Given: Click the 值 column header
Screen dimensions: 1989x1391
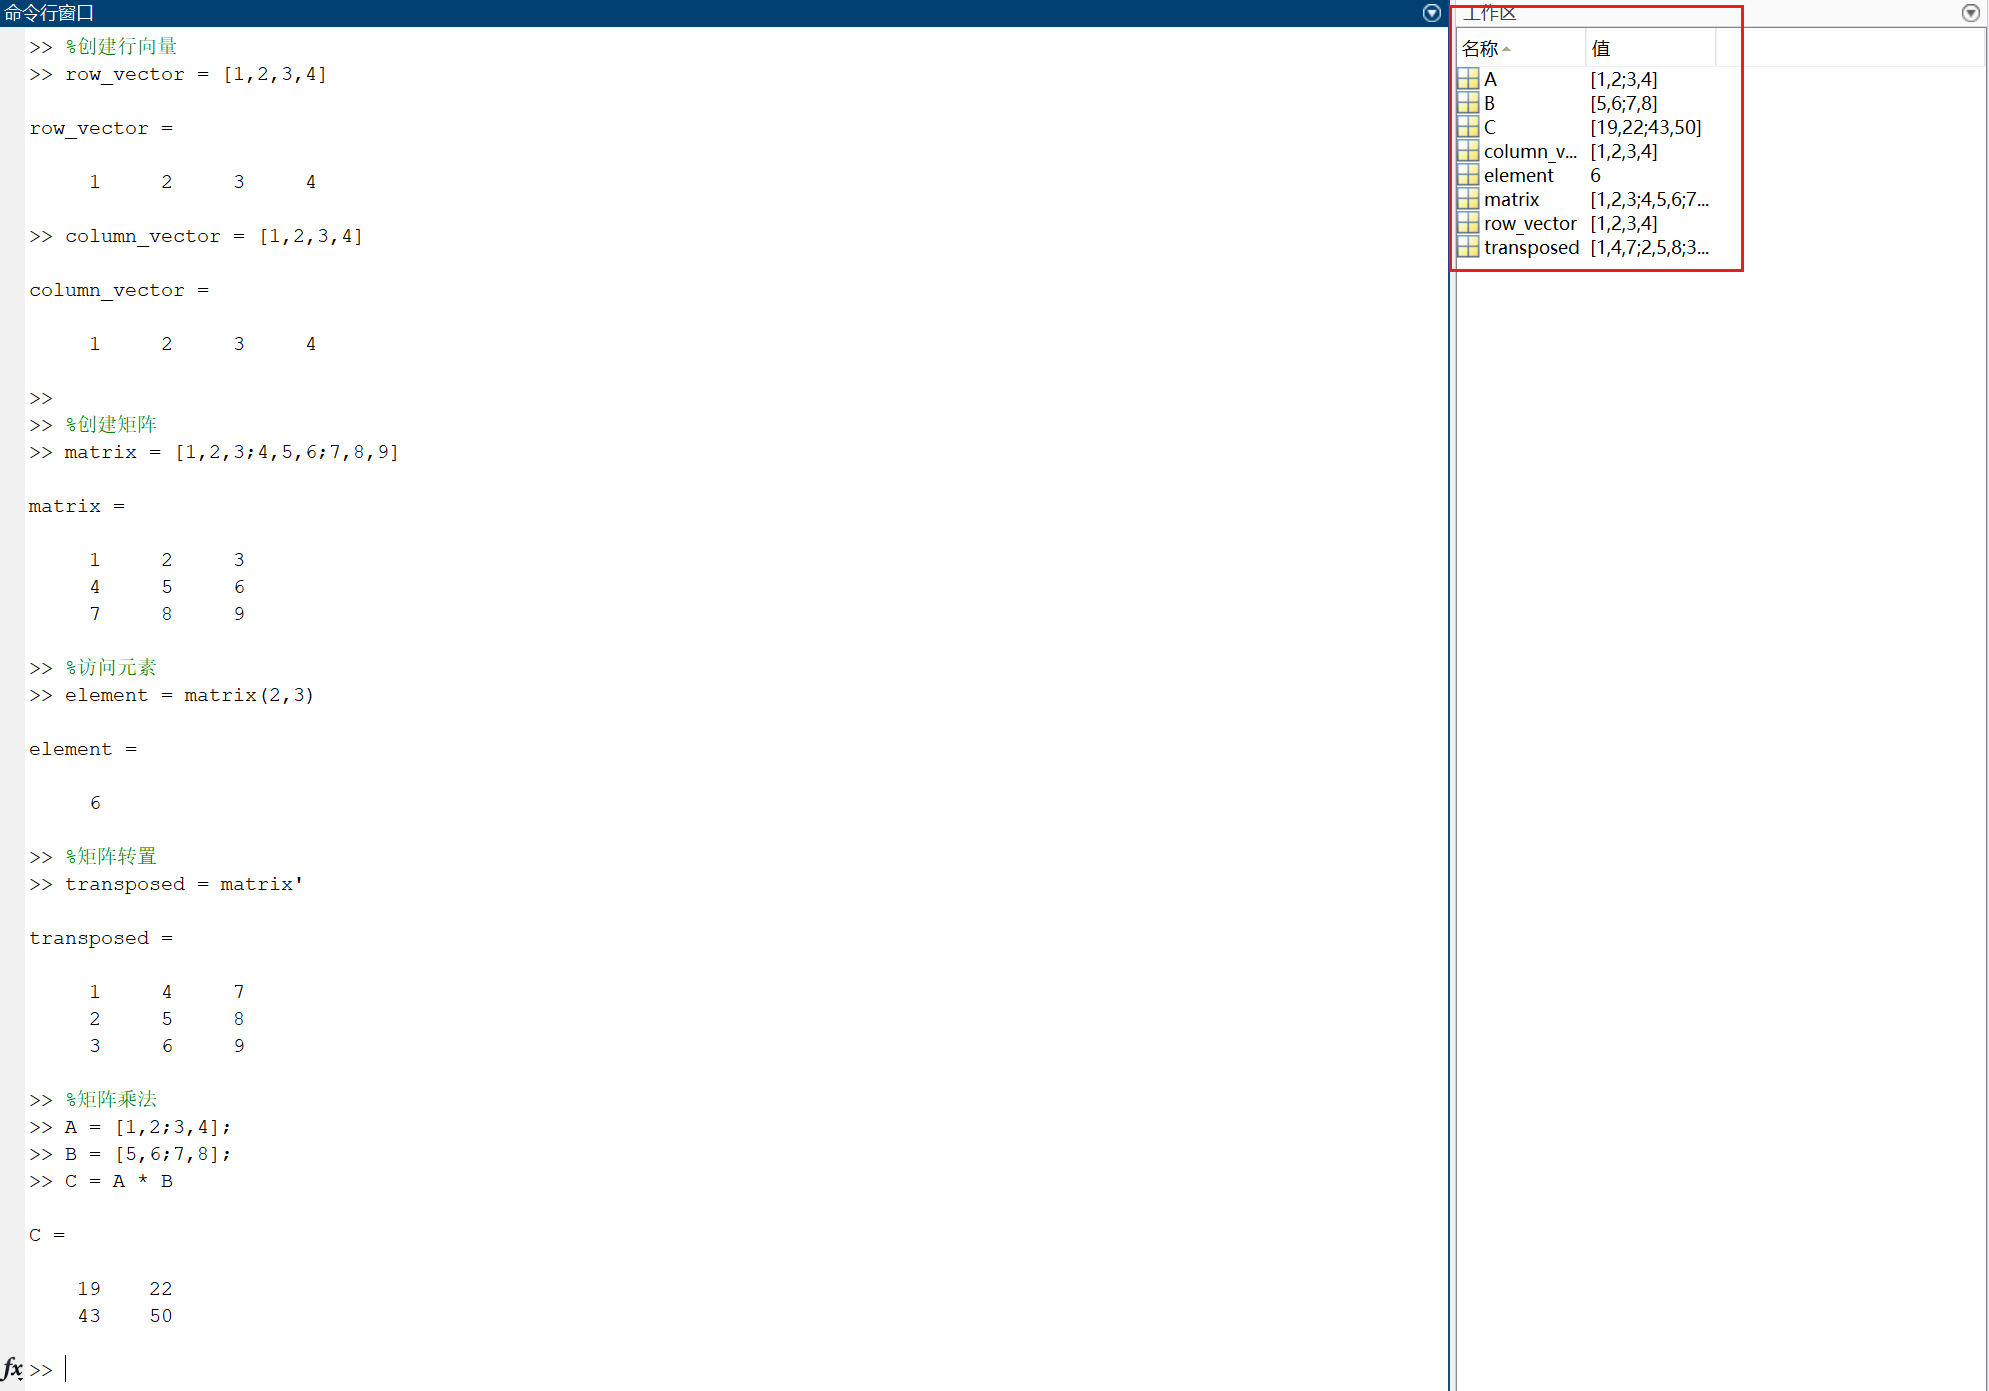Looking at the screenshot, I should point(1601,48).
